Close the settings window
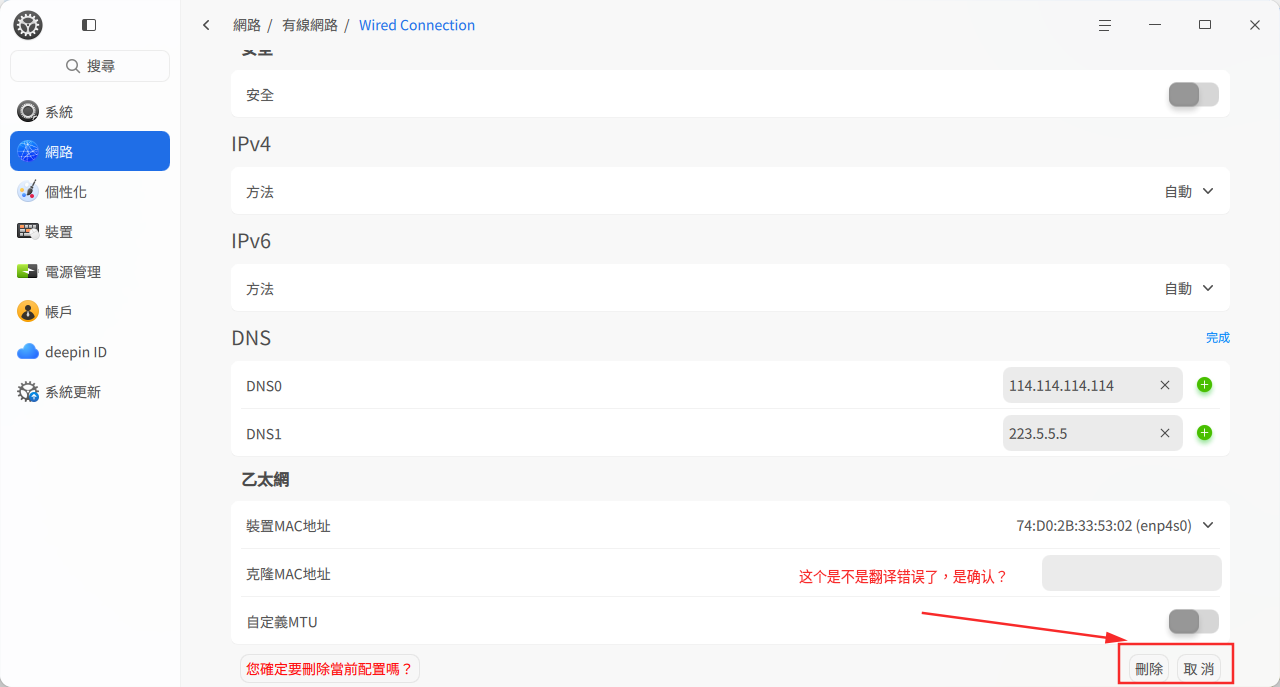The height and width of the screenshot is (687, 1280). click(x=1255, y=25)
